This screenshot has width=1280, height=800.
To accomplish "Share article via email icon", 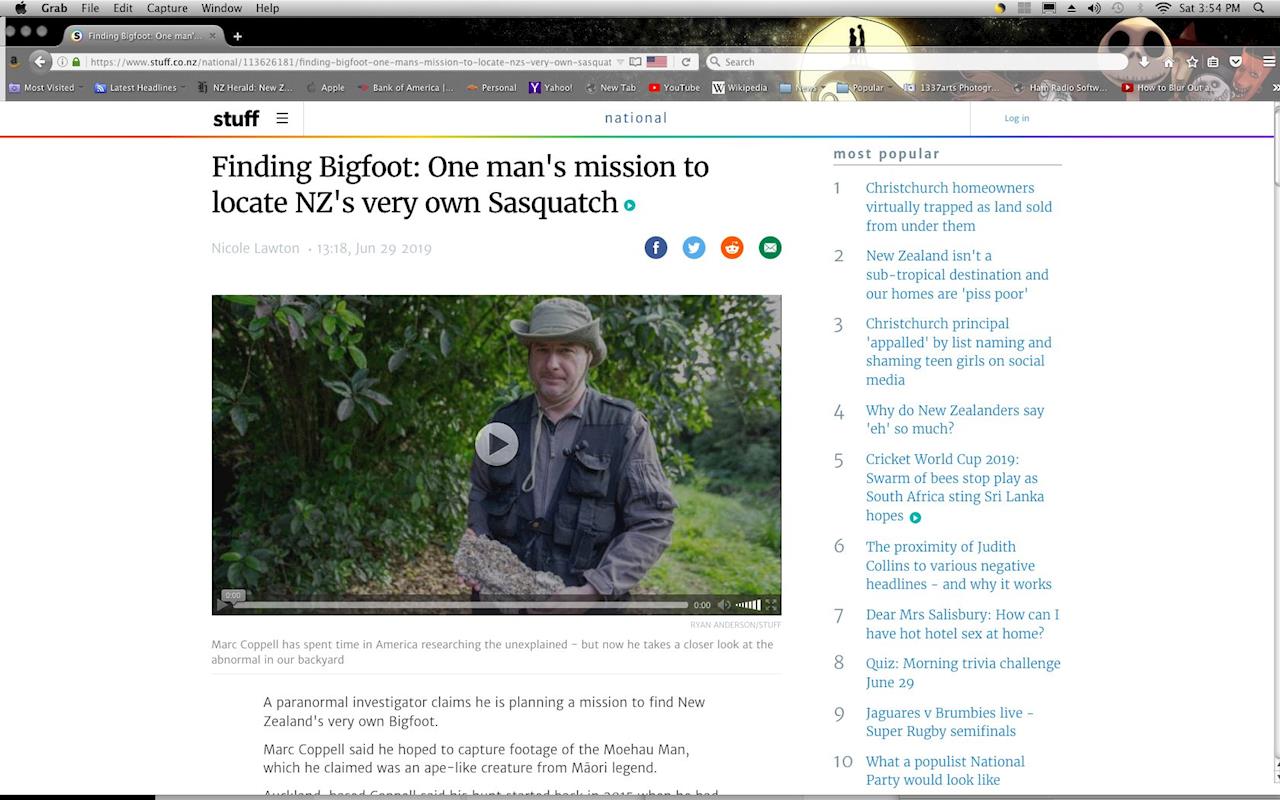I will (x=770, y=248).
